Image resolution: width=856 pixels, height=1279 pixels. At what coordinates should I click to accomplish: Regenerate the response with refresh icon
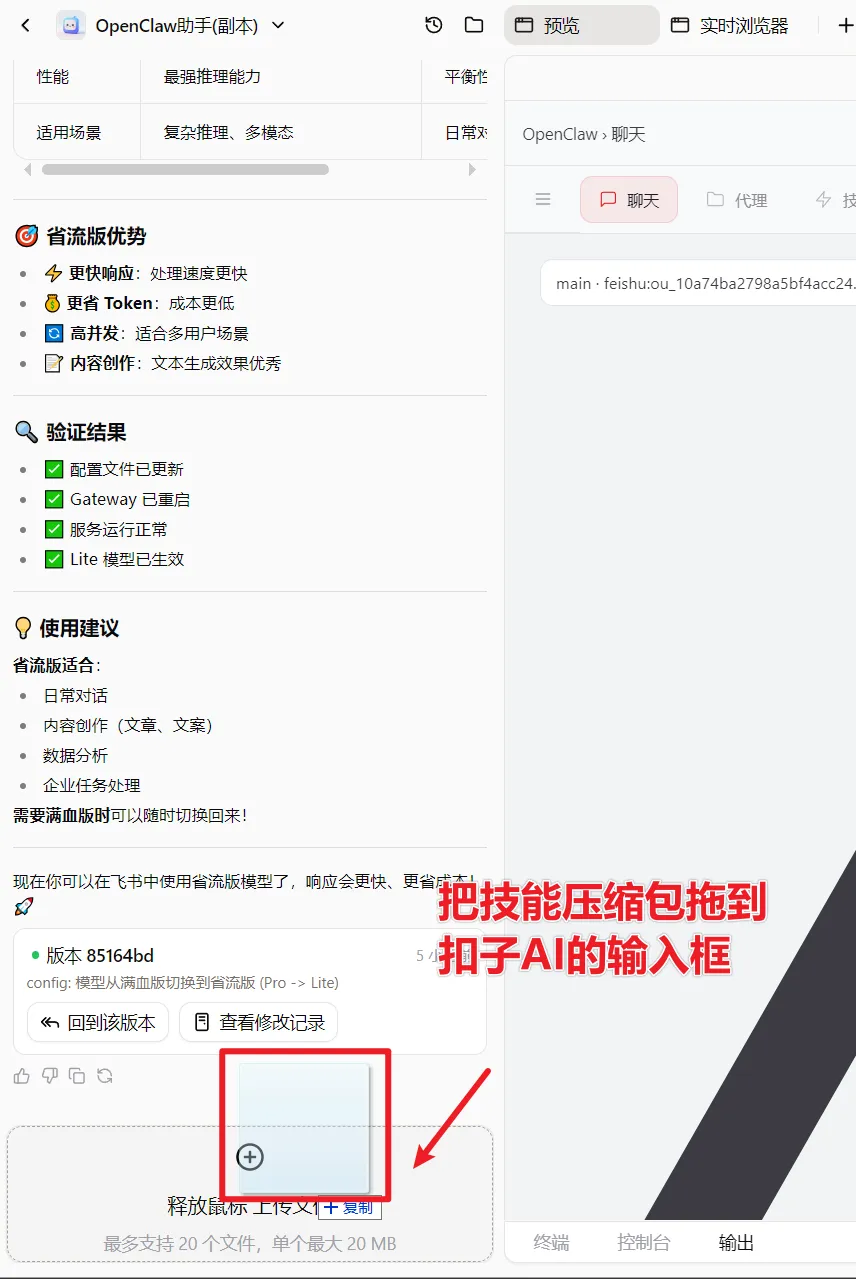coord(105,1076)
